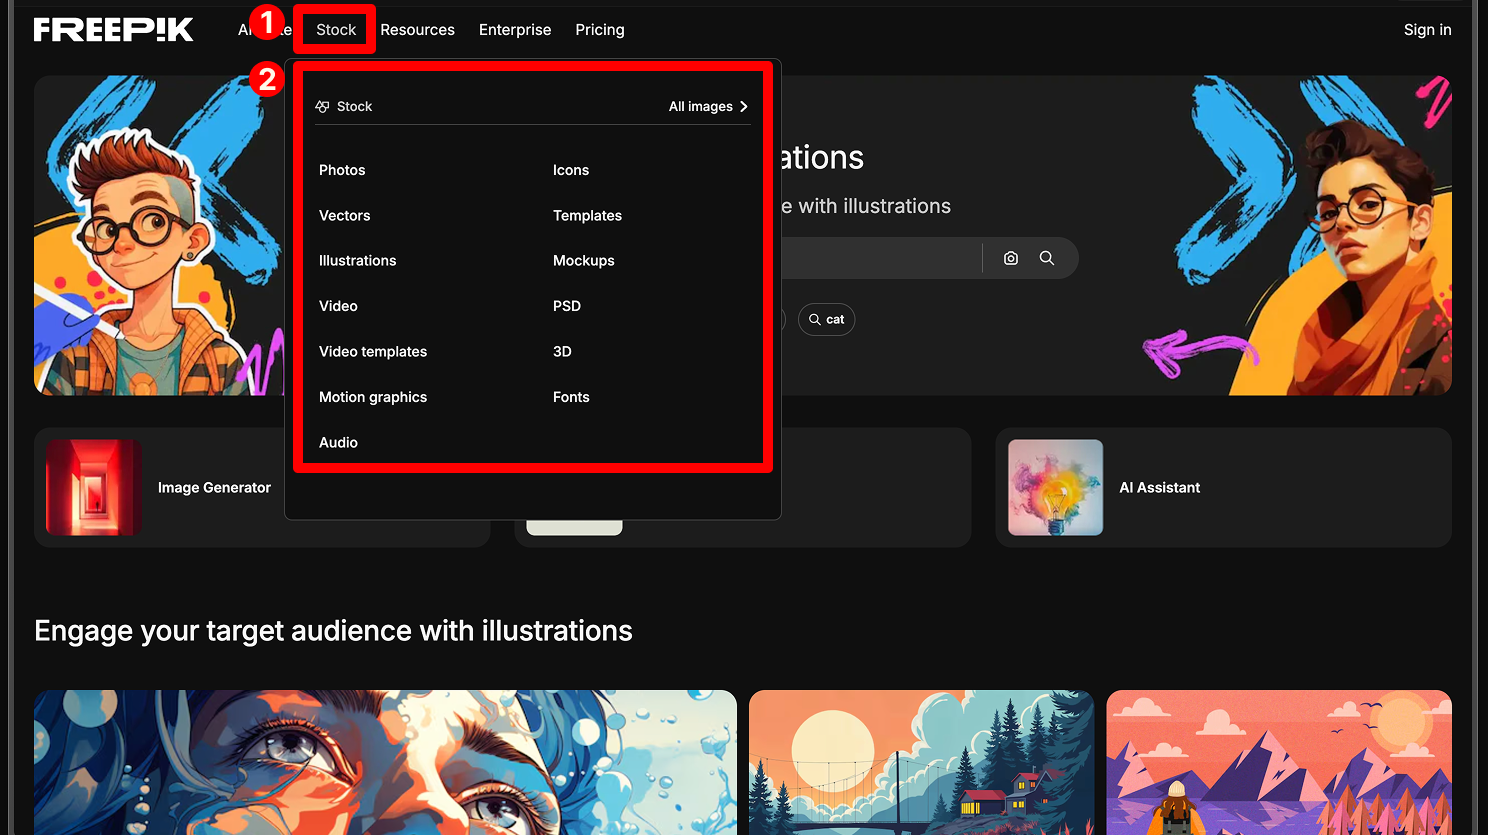Select Fonts from the Stock menu
The image size is (1488, 835).
(571, 397)
